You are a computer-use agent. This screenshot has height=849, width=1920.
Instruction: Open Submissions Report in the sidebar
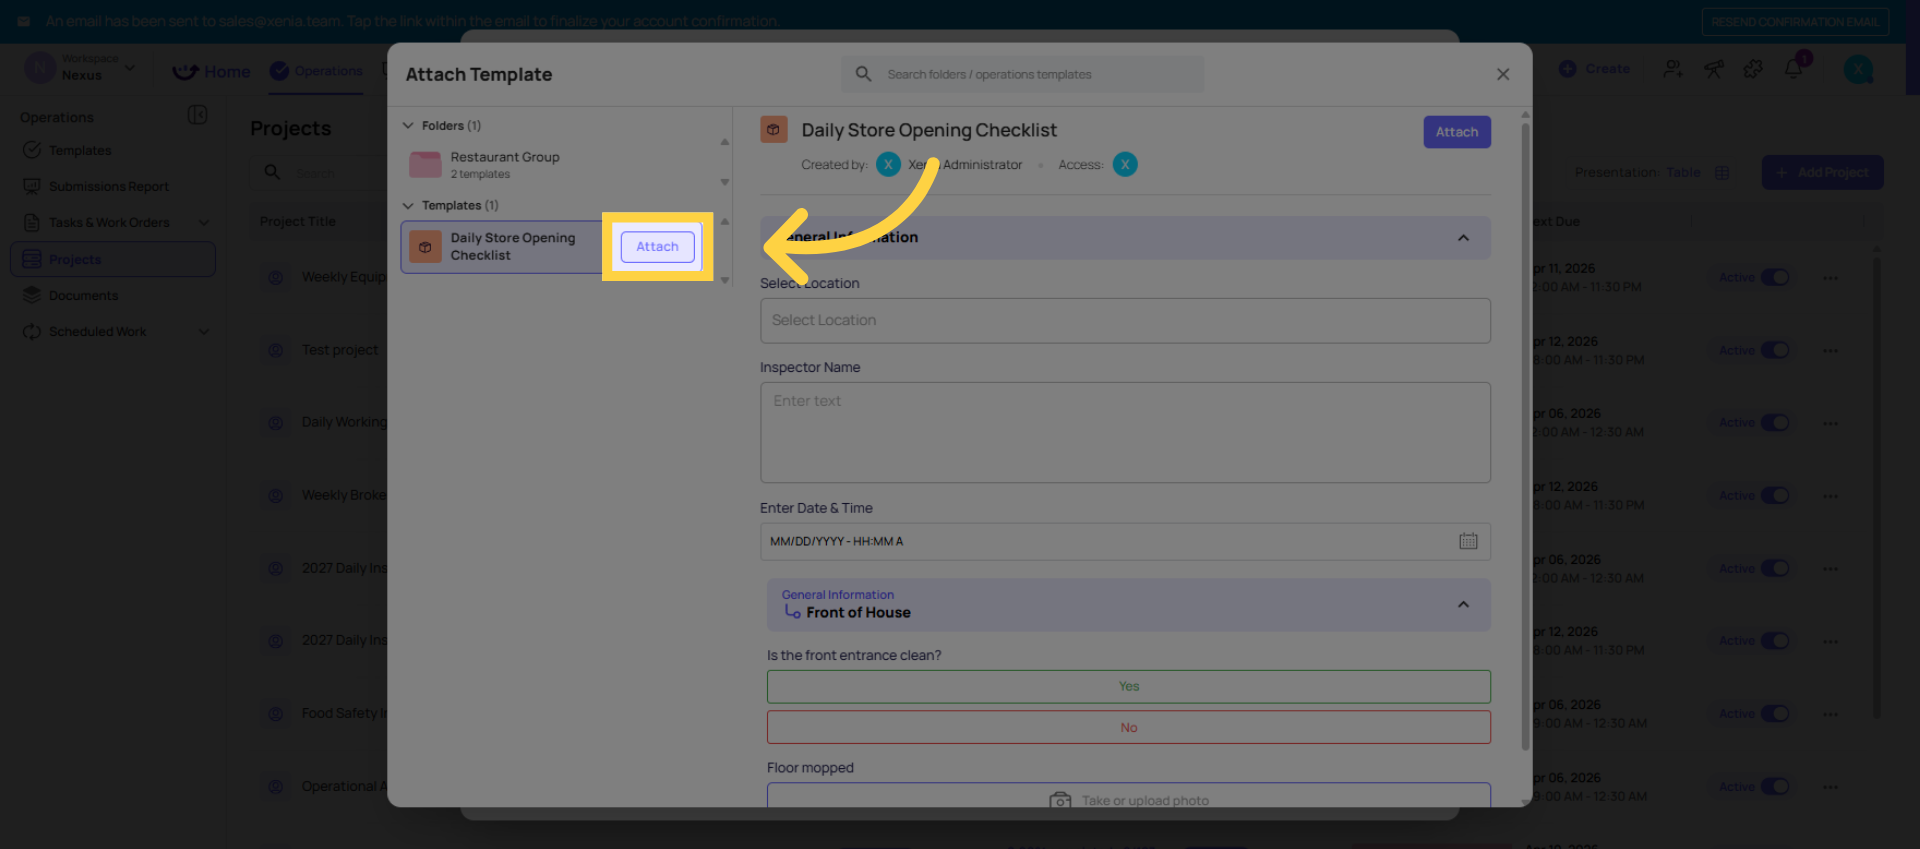[x=108, y=187]
